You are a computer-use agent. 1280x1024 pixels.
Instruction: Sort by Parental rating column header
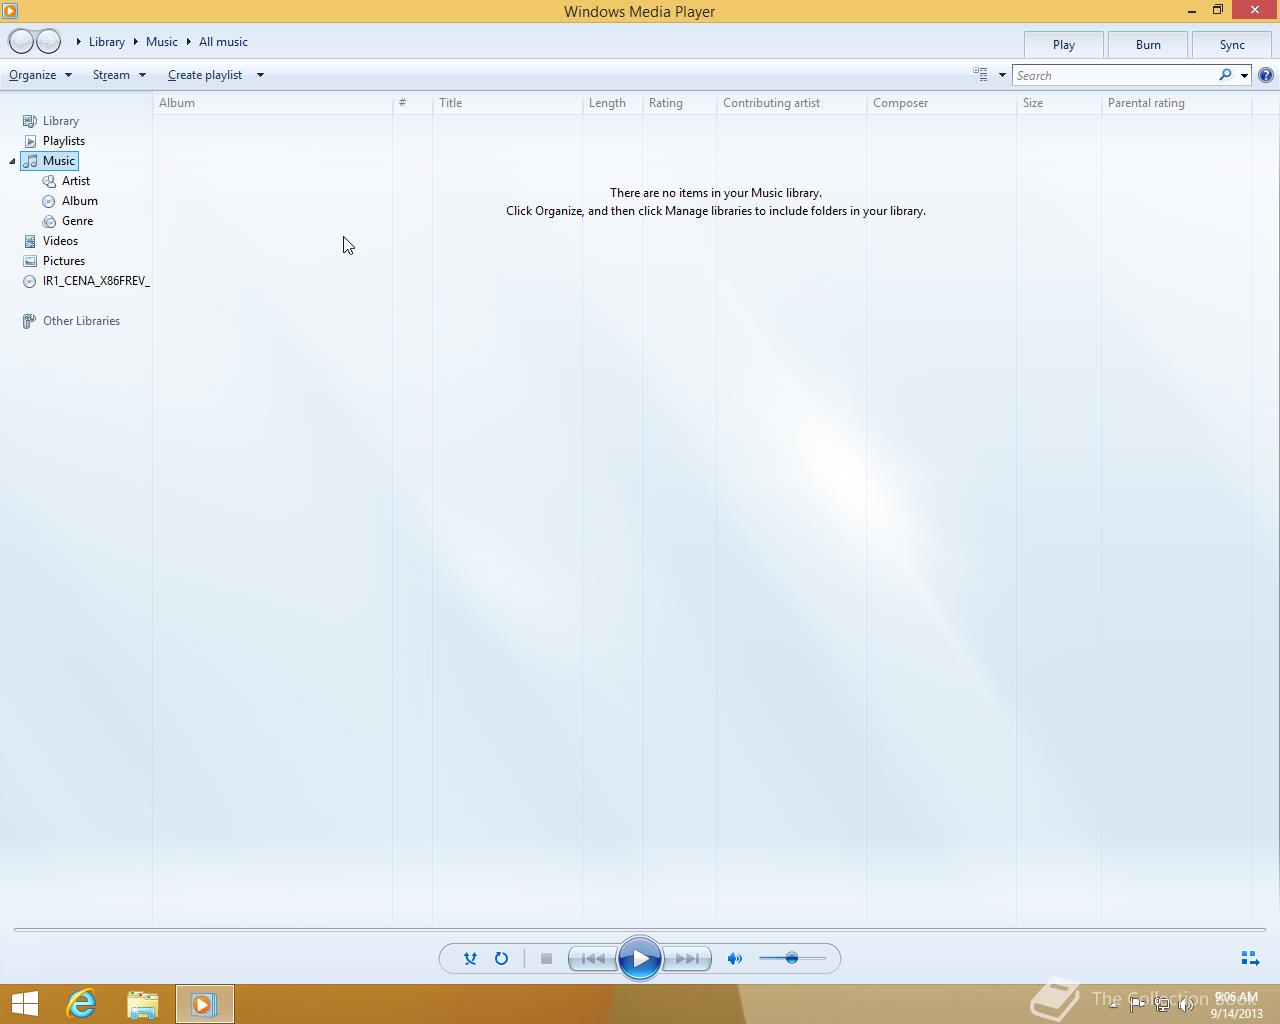pos(1176,103)
